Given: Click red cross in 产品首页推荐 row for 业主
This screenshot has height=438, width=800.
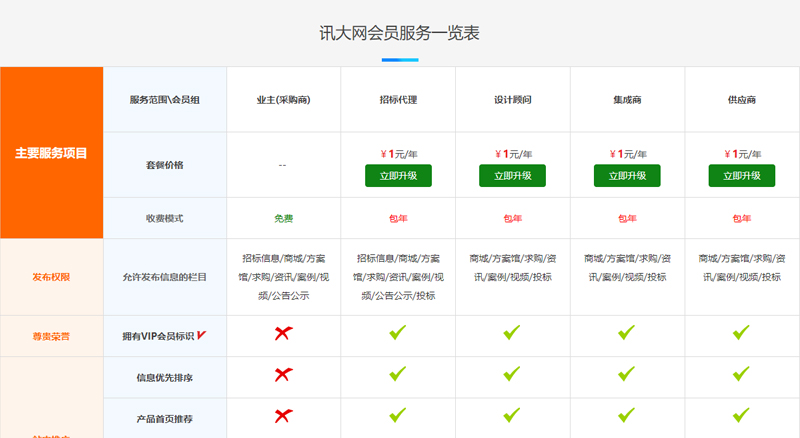Looking at the screenshot, I should 284,416.
